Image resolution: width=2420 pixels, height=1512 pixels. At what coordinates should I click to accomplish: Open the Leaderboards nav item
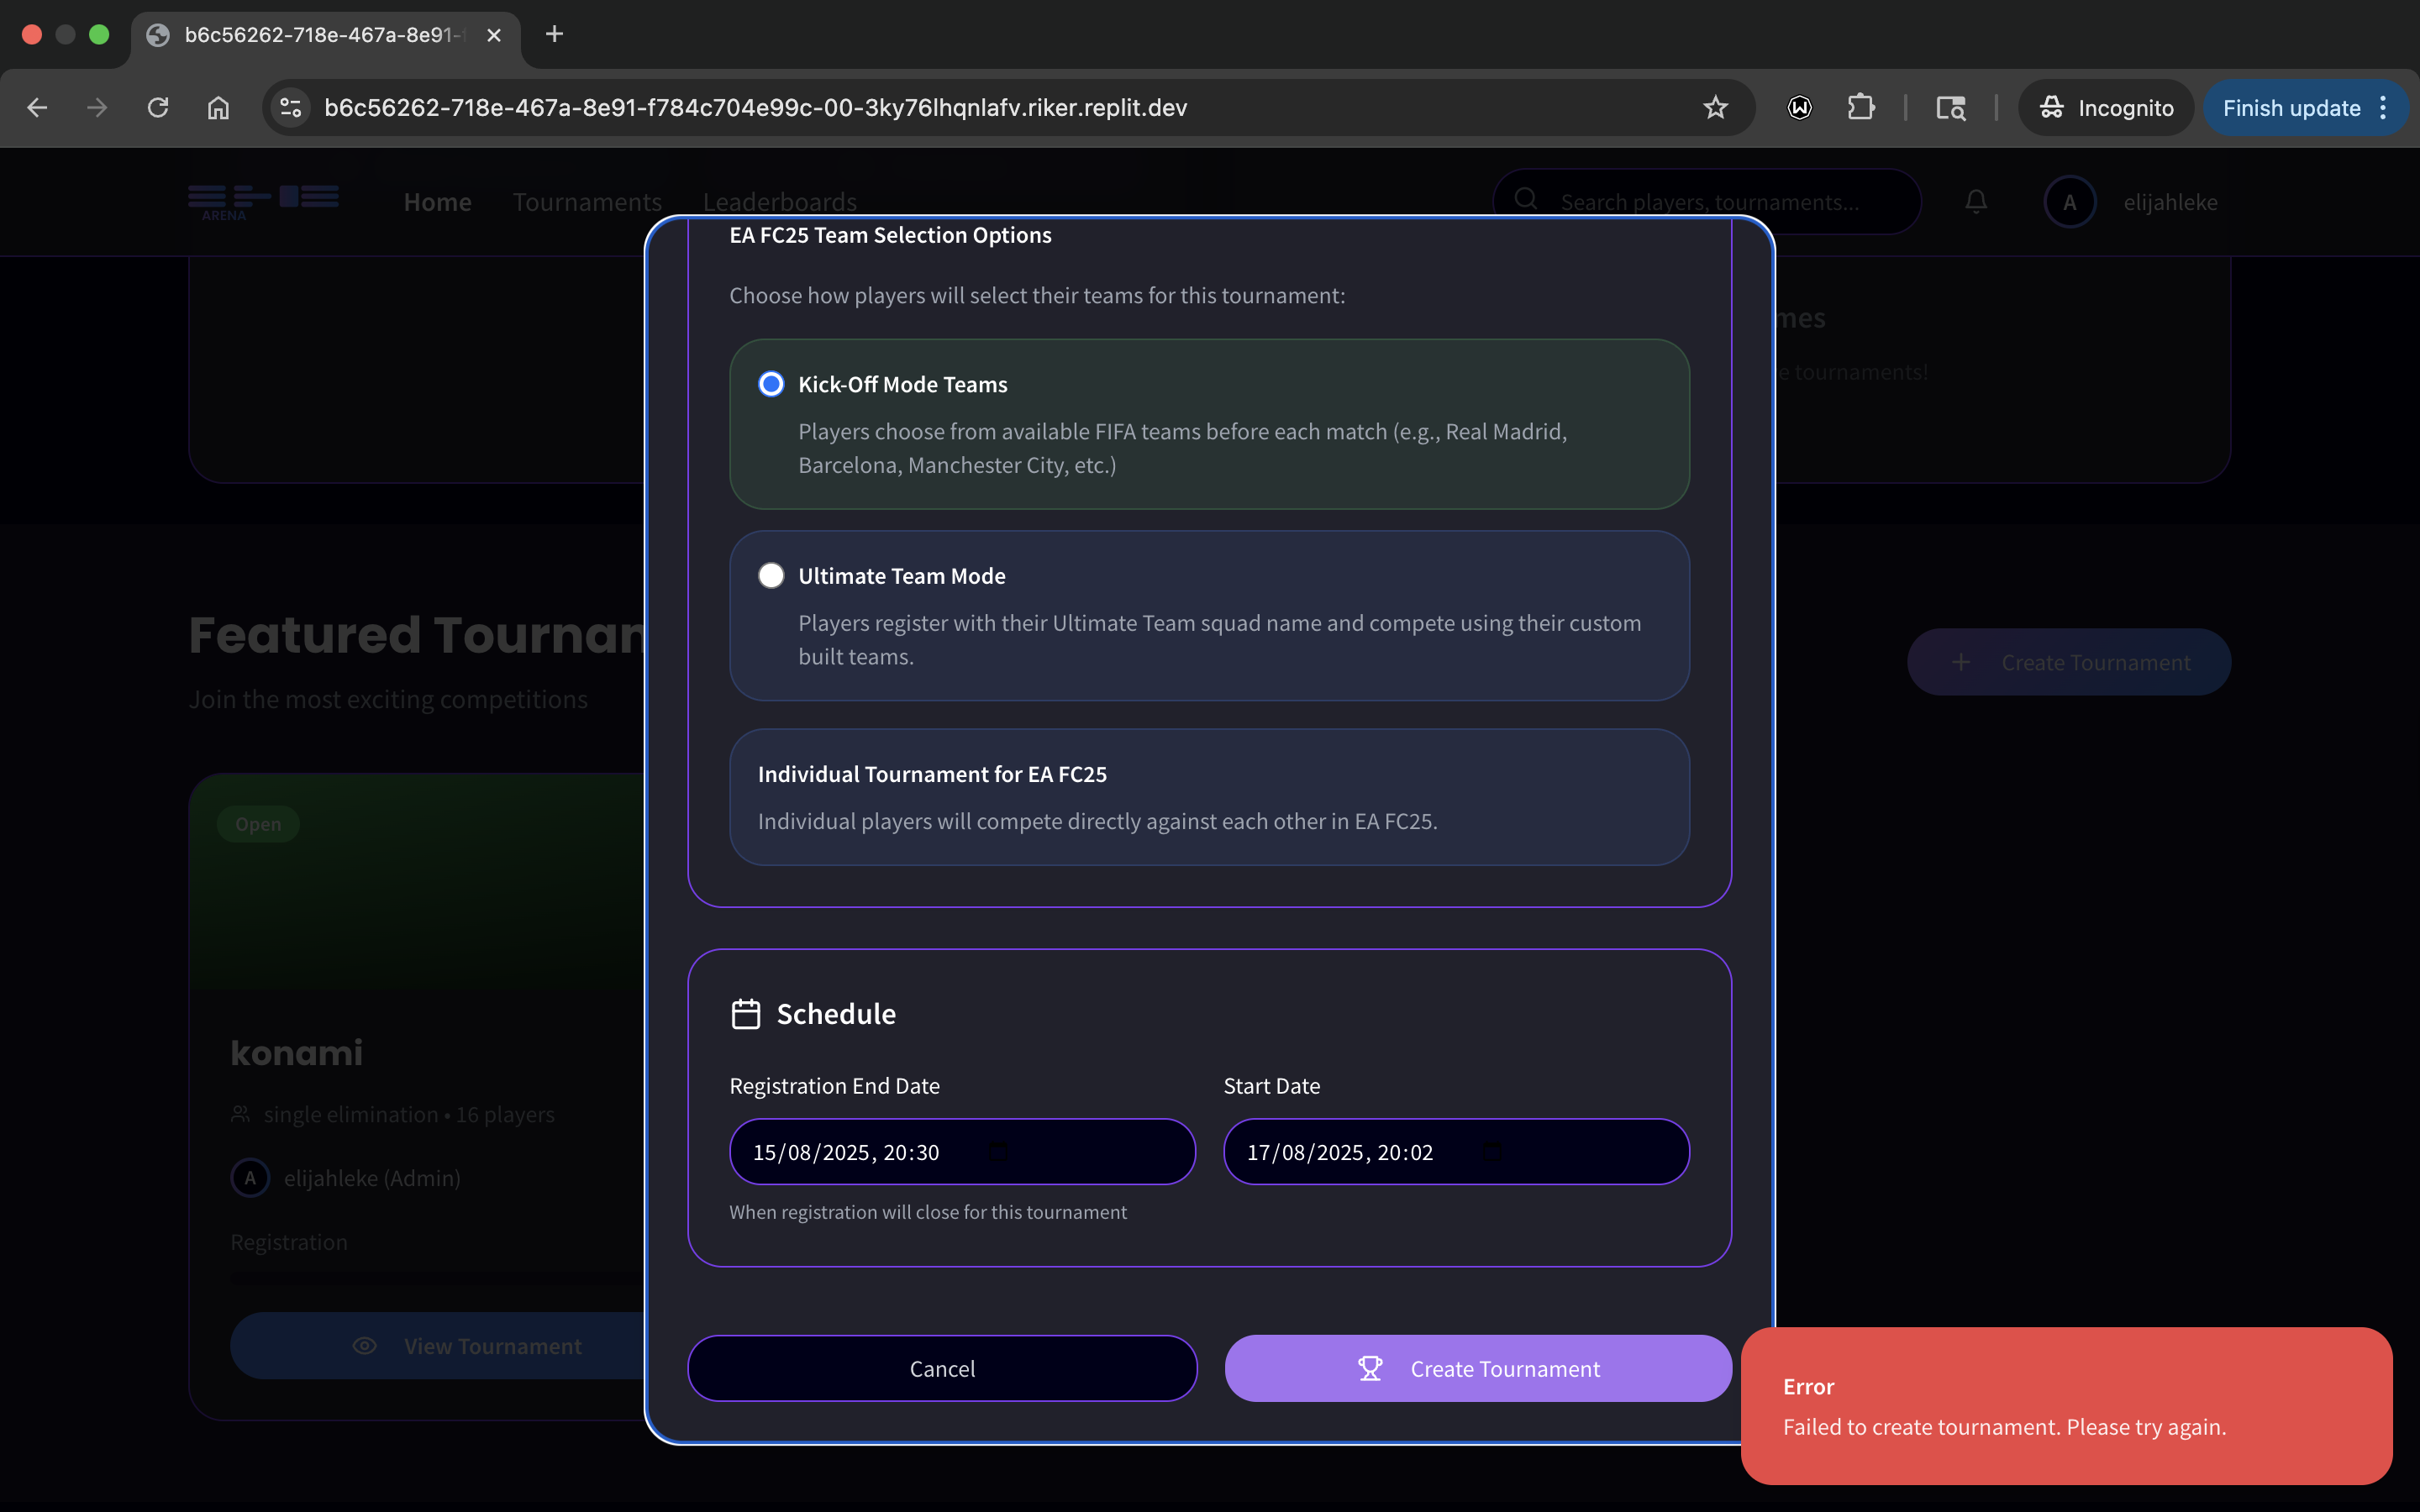coord(779,202)
